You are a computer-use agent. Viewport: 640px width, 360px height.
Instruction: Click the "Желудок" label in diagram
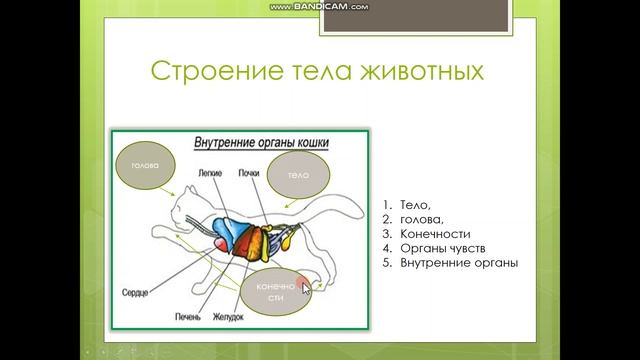228,317
